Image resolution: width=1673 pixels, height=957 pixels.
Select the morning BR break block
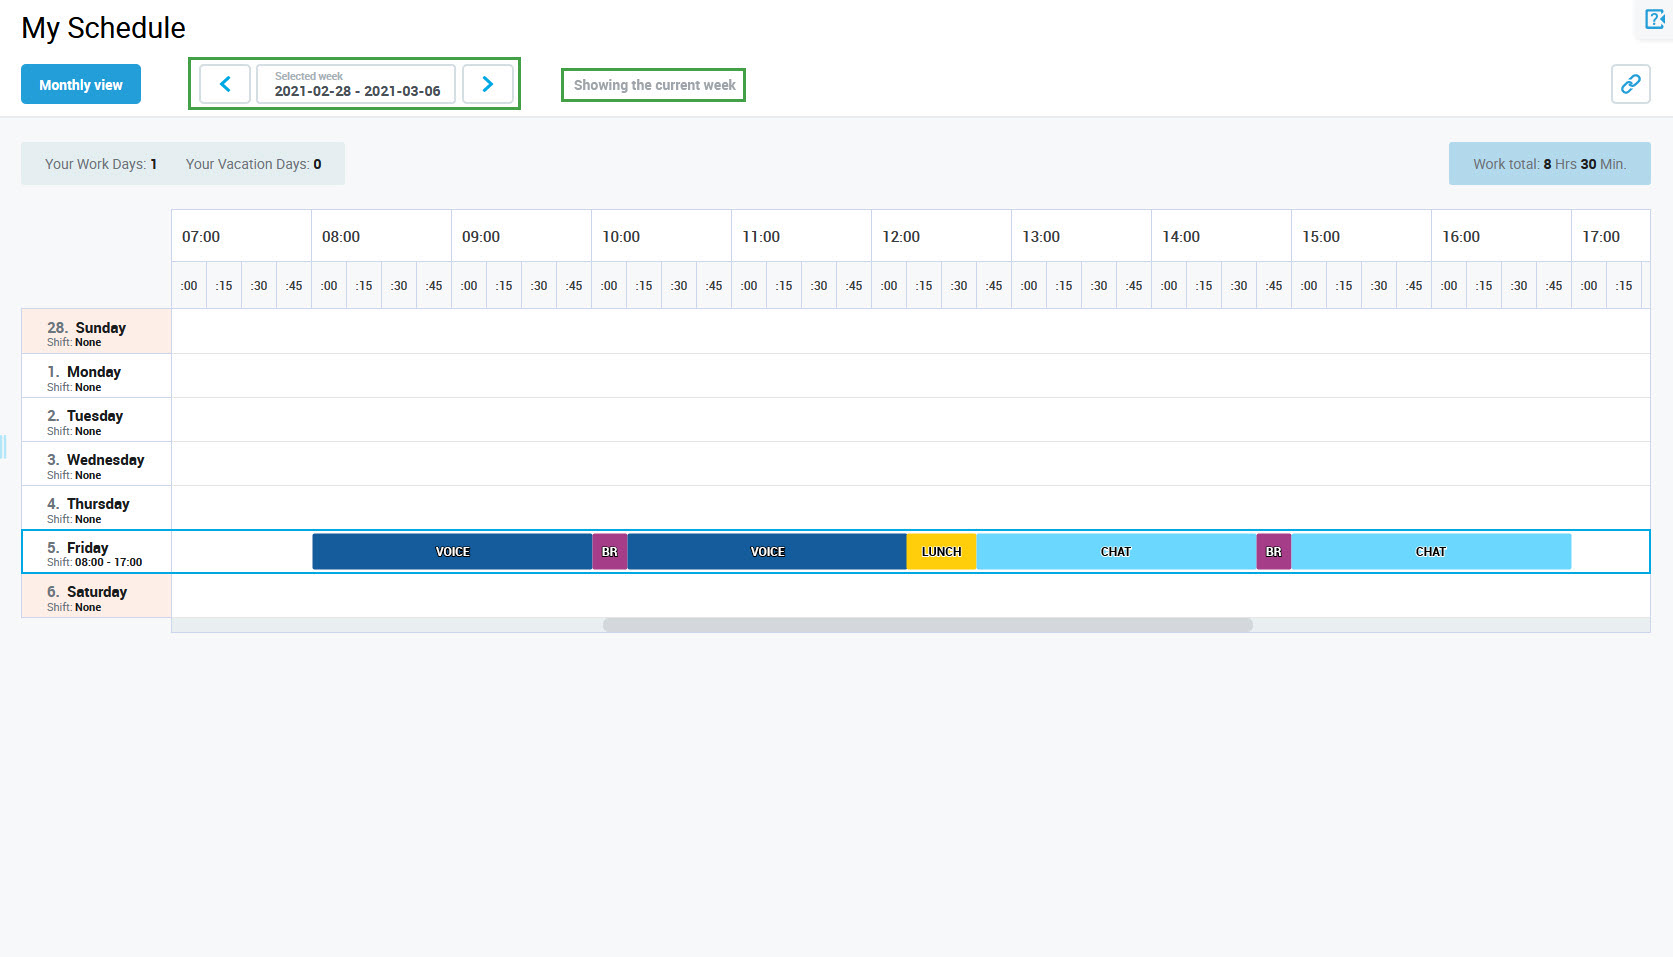click(x=610, y=552)
